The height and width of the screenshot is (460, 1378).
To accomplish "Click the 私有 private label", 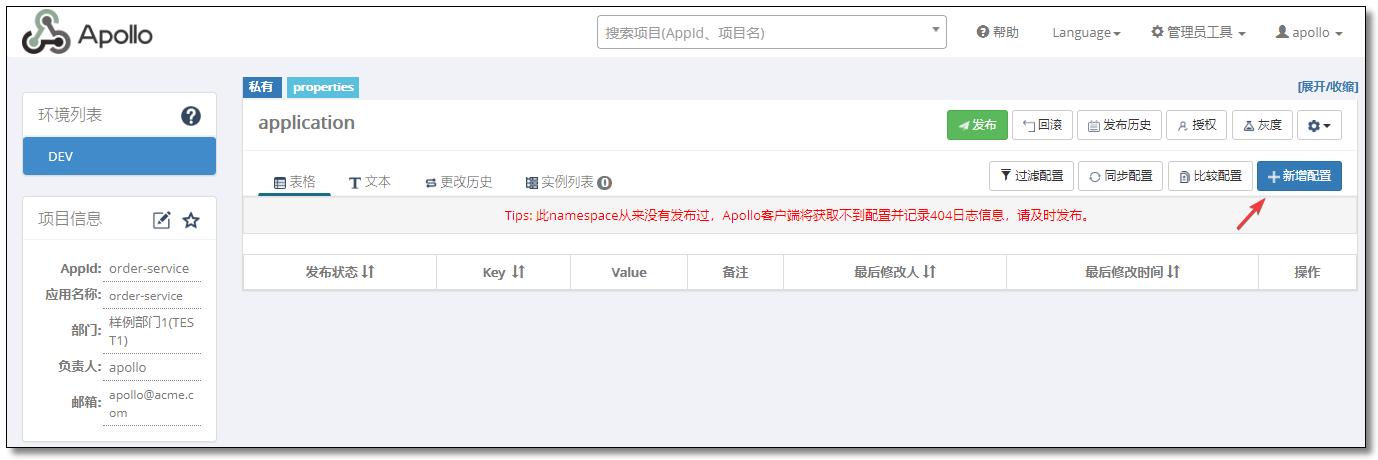I will coord(262,87).
